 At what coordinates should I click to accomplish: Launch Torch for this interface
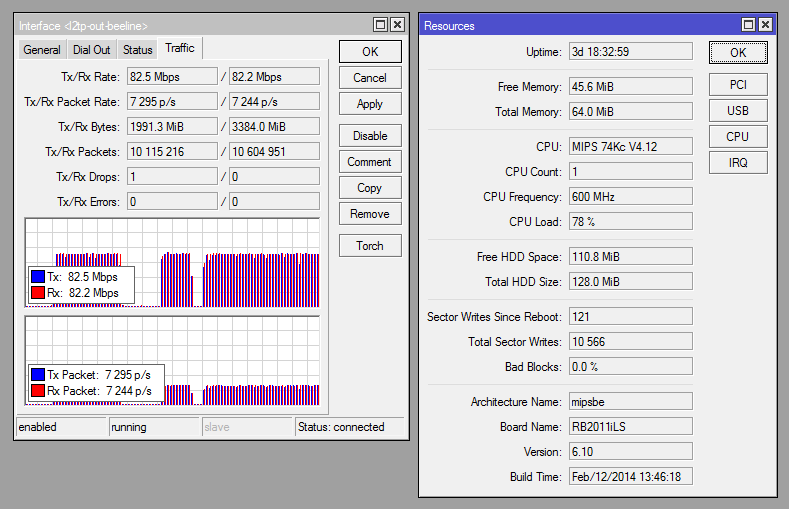tap(370, 246)
